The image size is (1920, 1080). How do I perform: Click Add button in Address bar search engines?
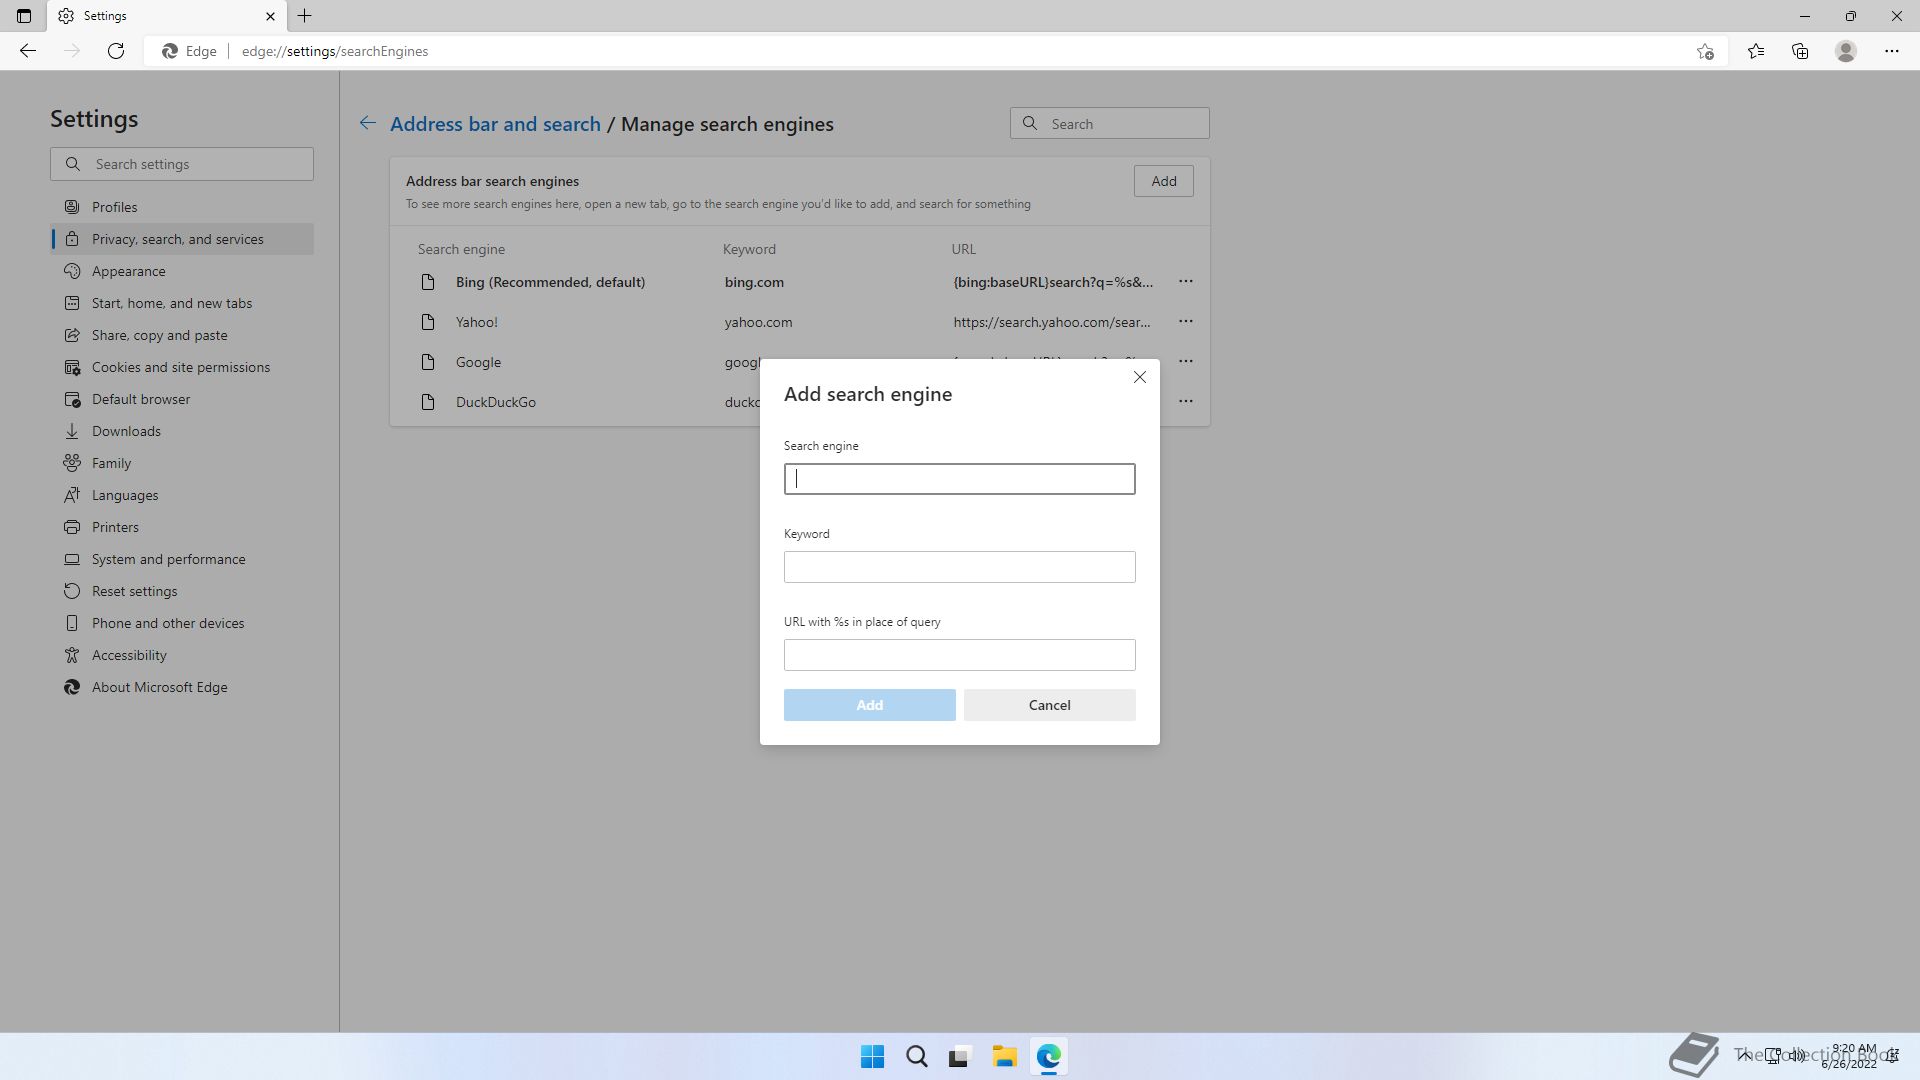click(1163, 181)
